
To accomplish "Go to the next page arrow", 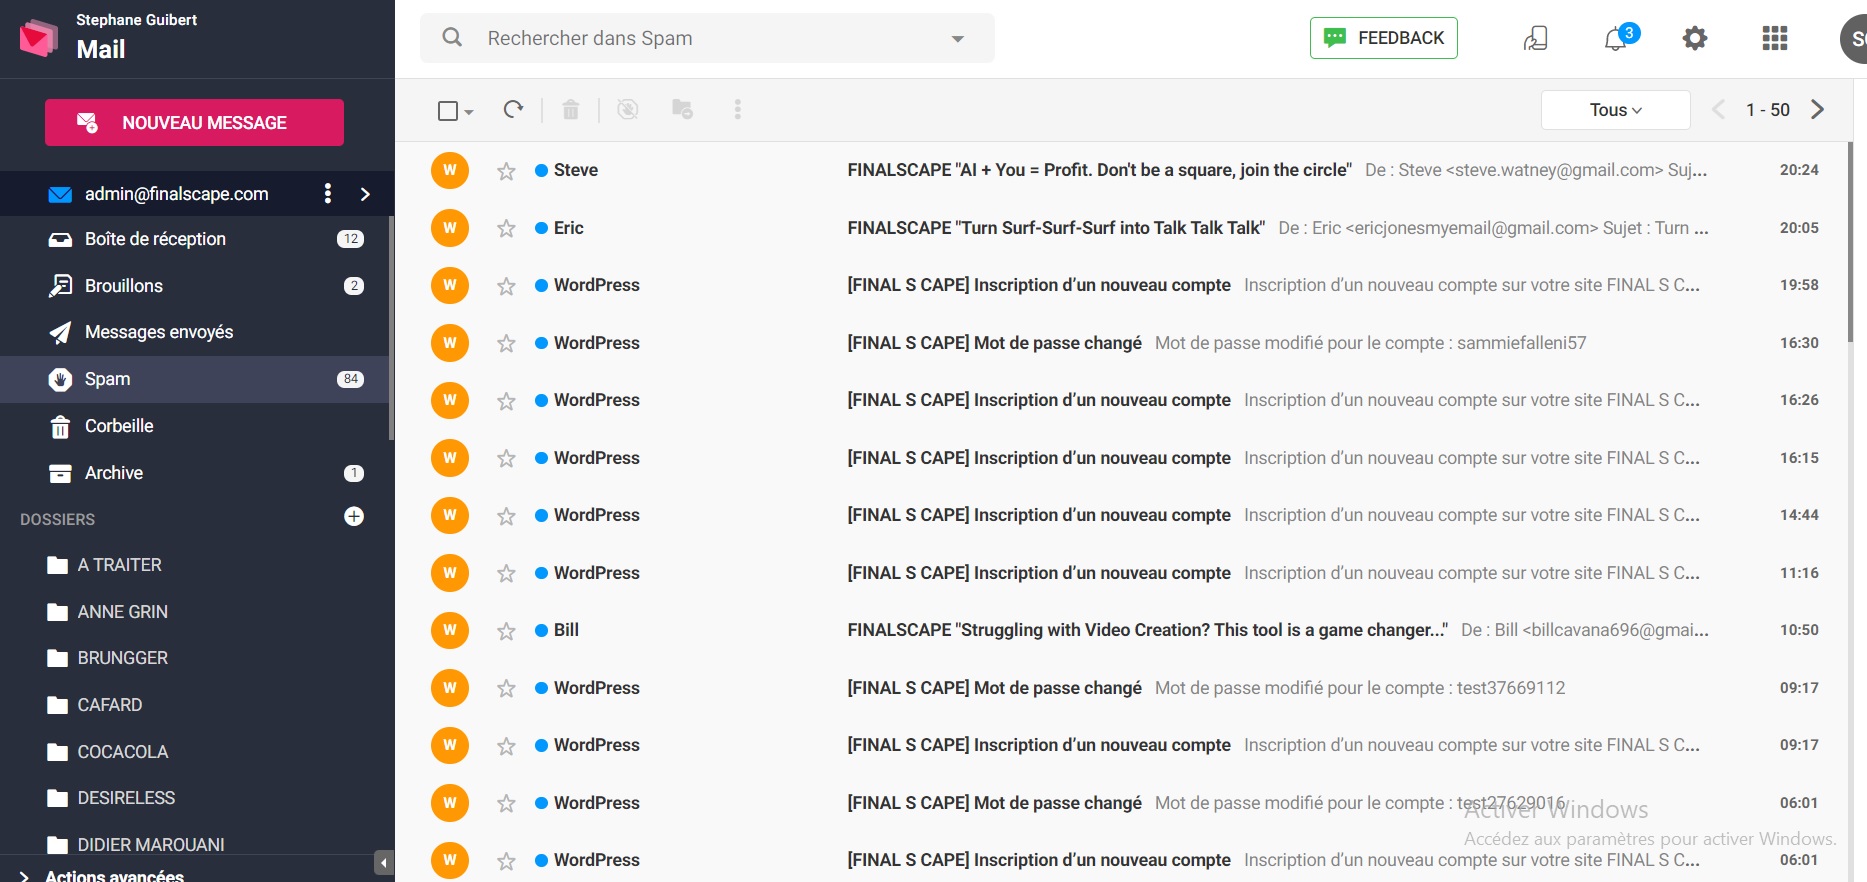I will point(1818,109).
